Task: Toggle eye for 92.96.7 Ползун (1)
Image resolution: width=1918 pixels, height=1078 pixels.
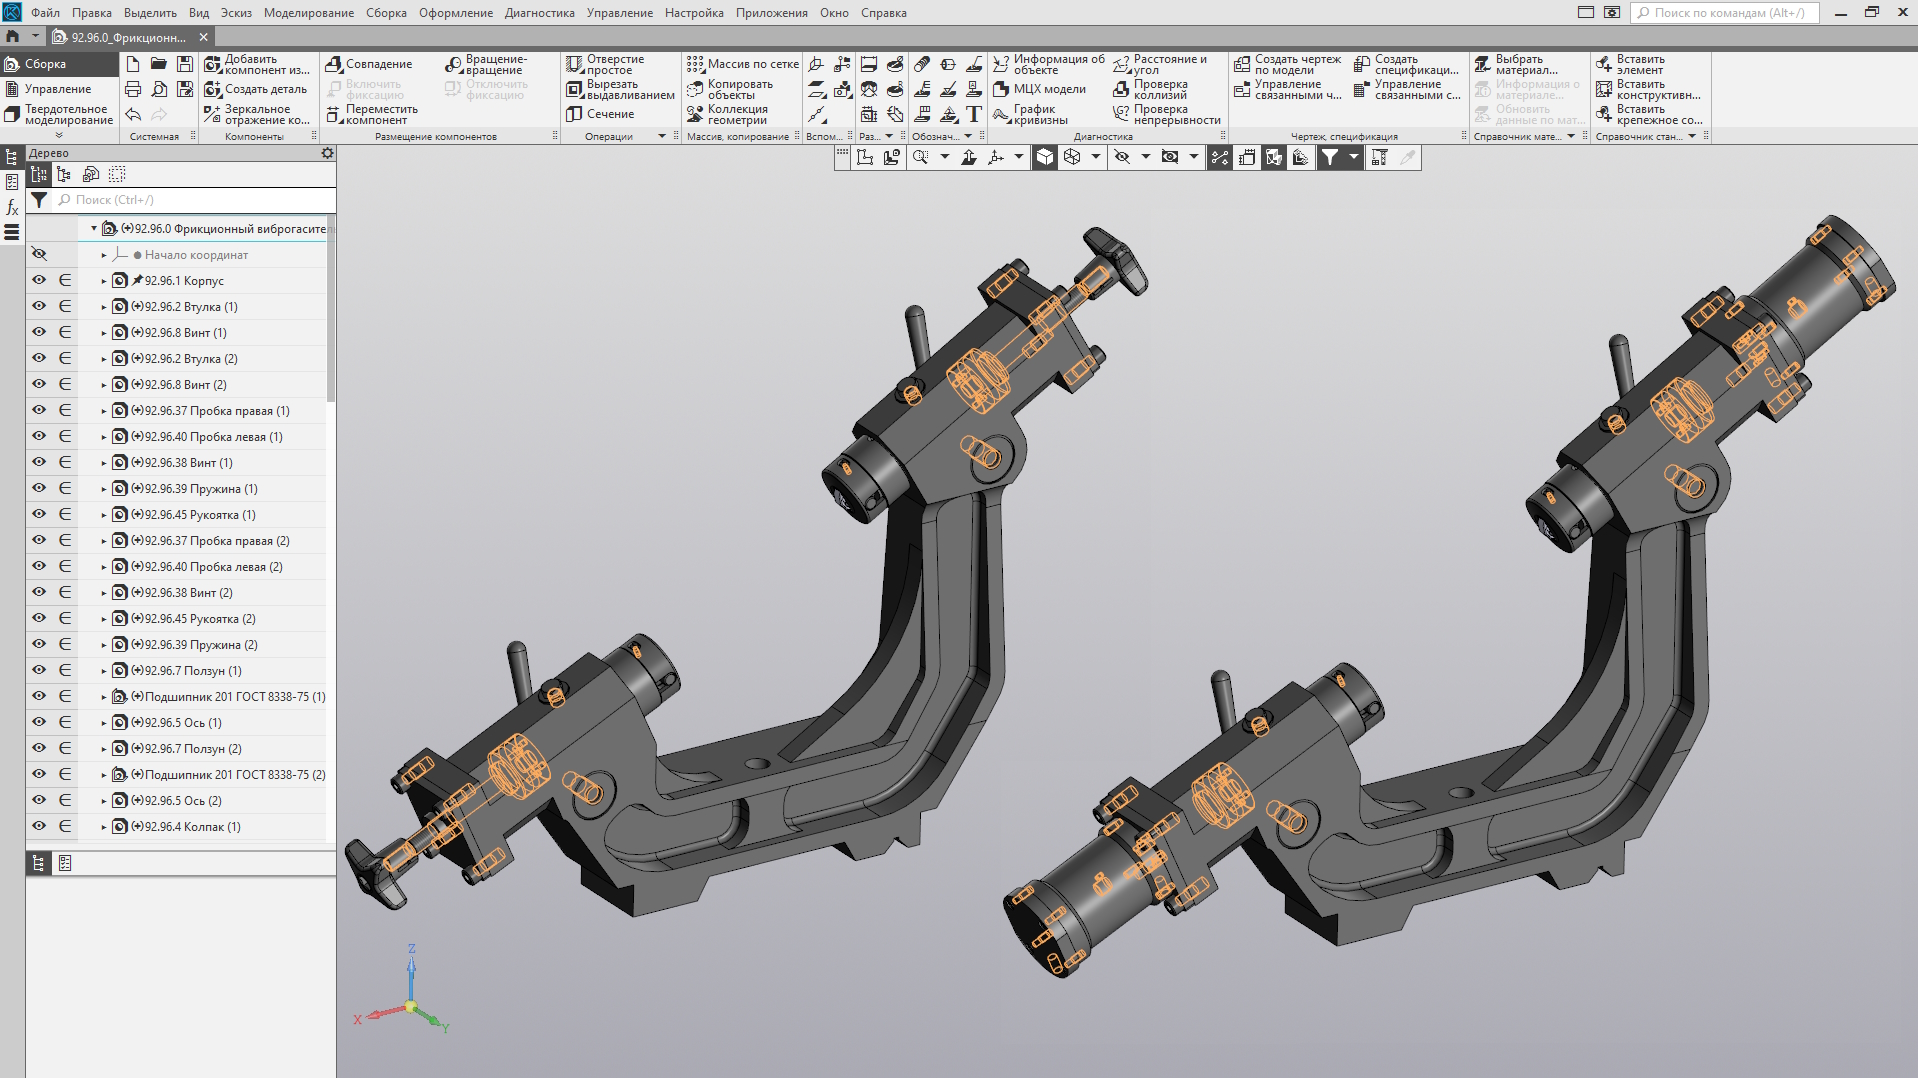Action: [39, 670]
